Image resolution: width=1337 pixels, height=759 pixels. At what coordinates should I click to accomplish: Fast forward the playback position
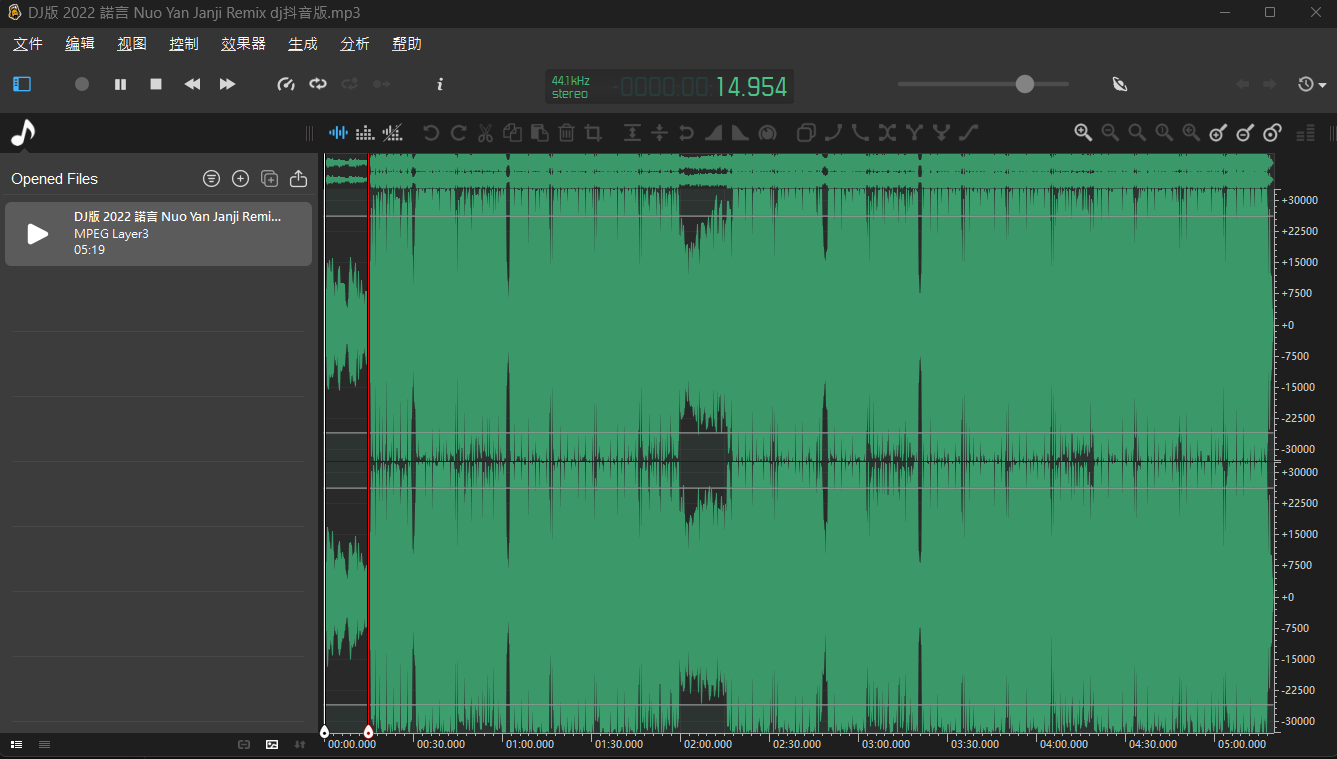point(227,85)
